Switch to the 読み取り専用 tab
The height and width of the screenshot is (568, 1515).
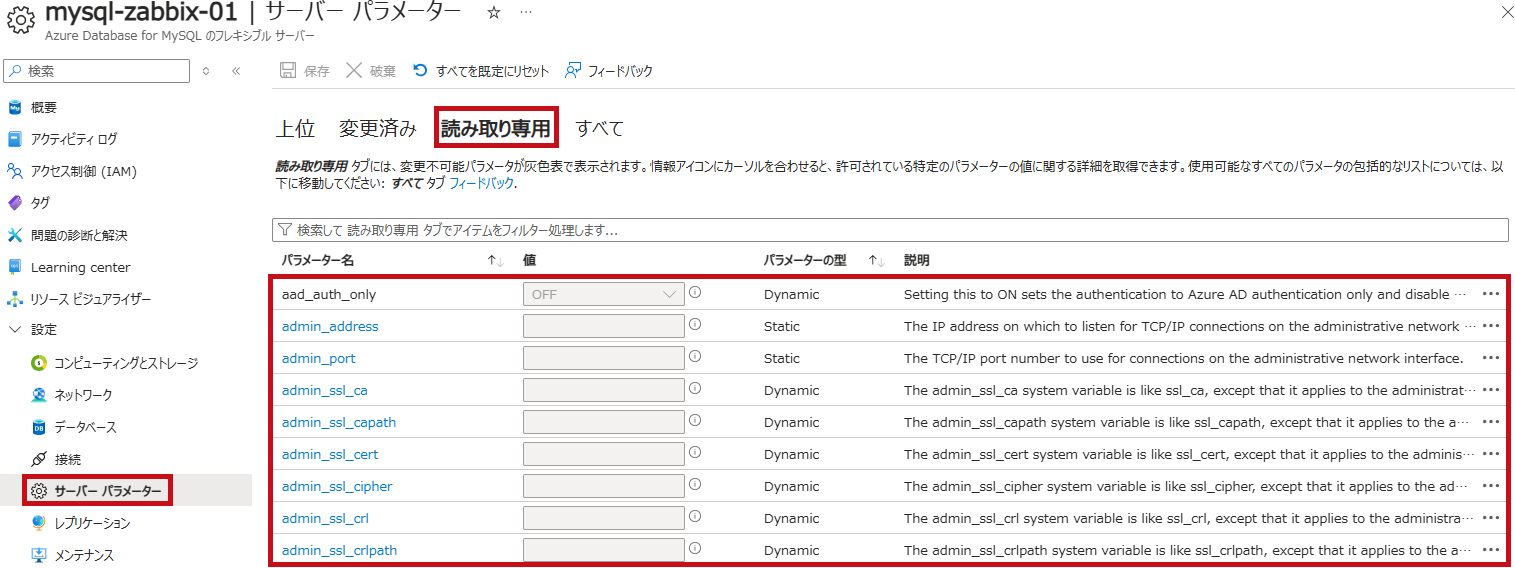point(496,128)
